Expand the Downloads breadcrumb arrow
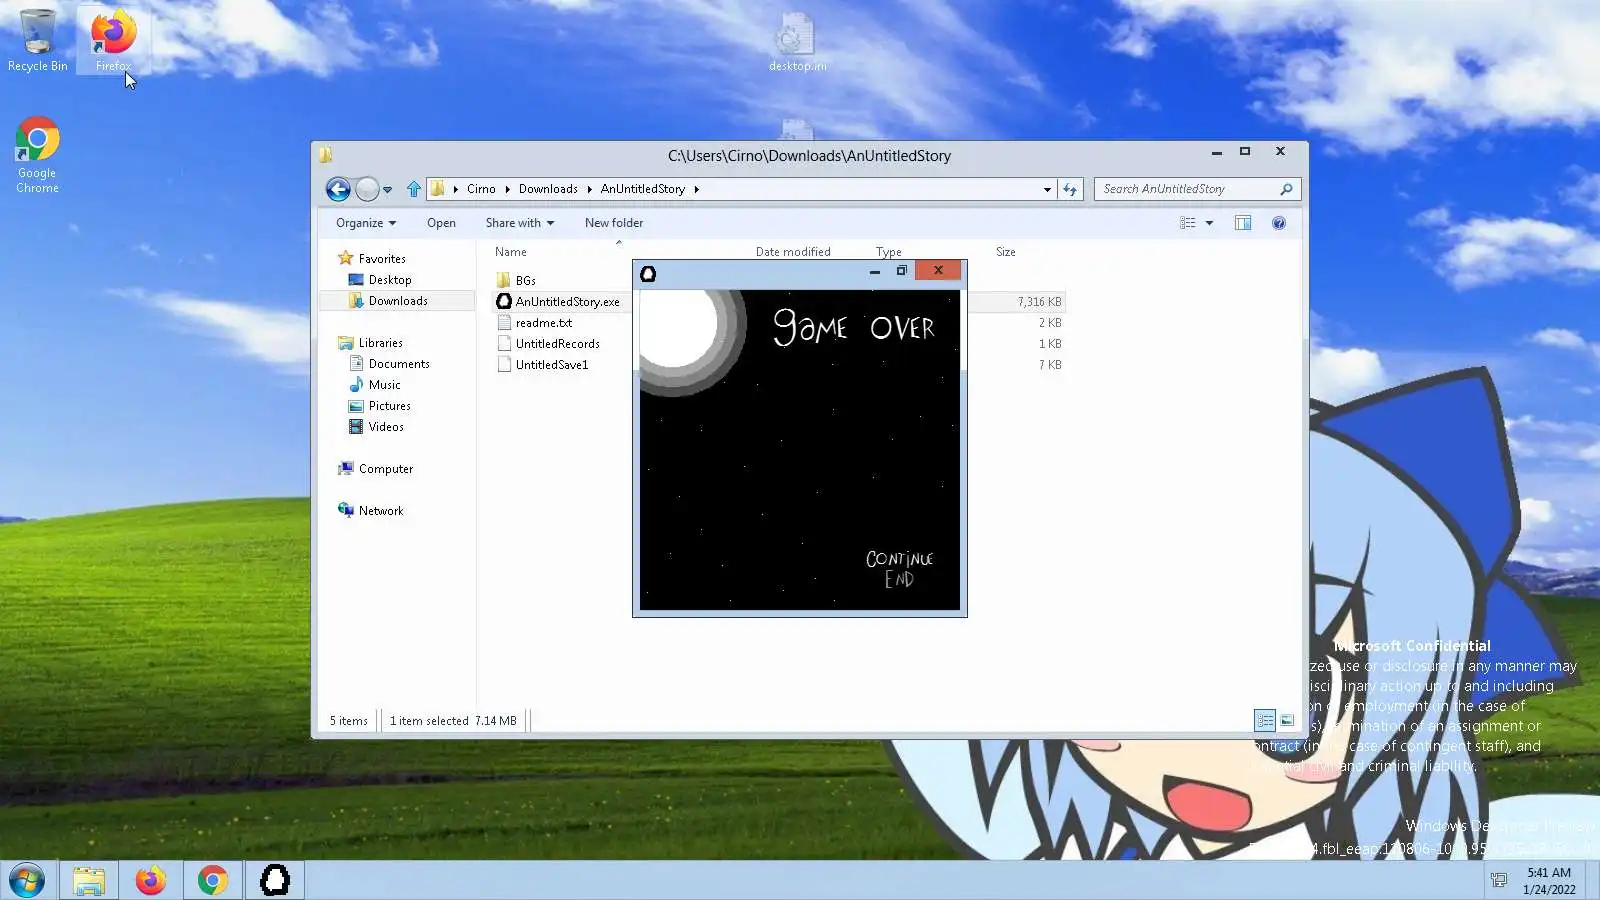This screenshot has width=1600, height=900. tap(589, 189)
